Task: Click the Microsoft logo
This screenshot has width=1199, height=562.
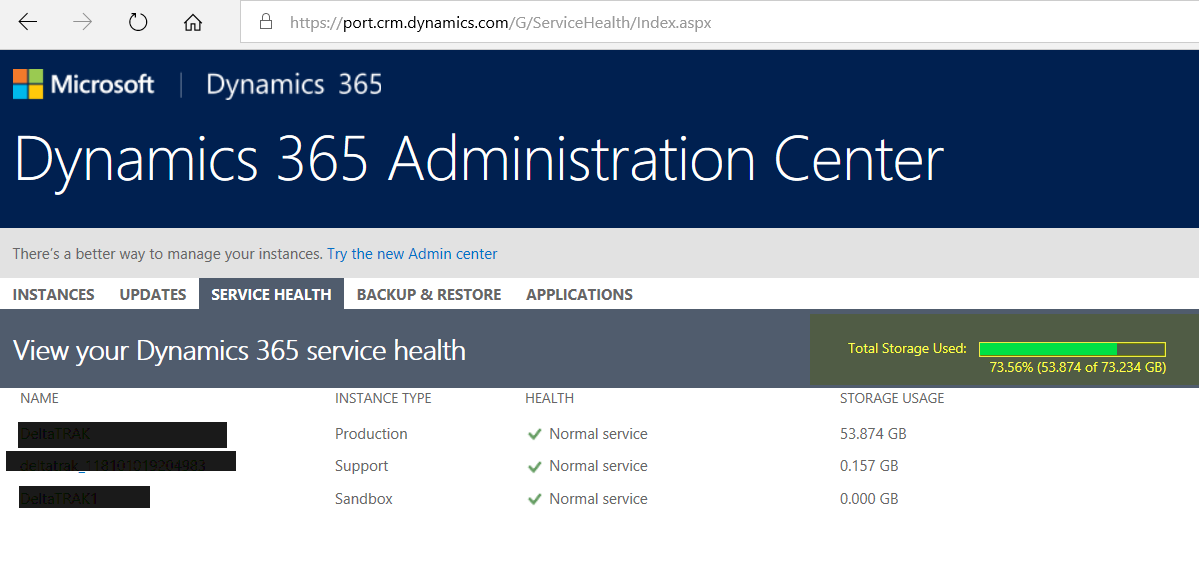Action: [83, 84]
